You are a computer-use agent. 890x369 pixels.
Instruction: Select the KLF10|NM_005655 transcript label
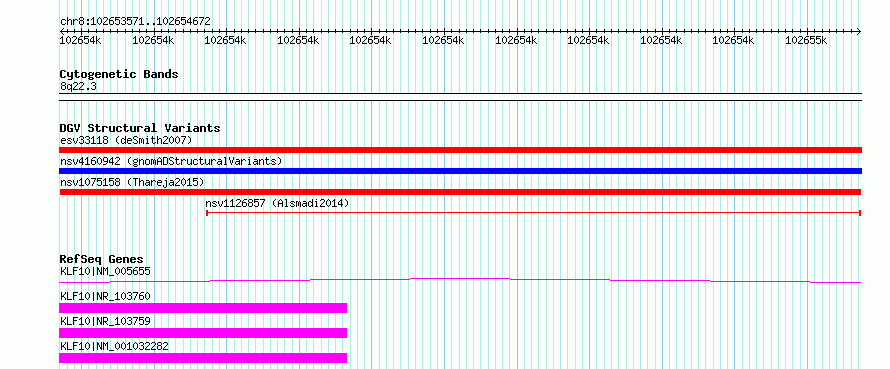[x=105, y=271]
